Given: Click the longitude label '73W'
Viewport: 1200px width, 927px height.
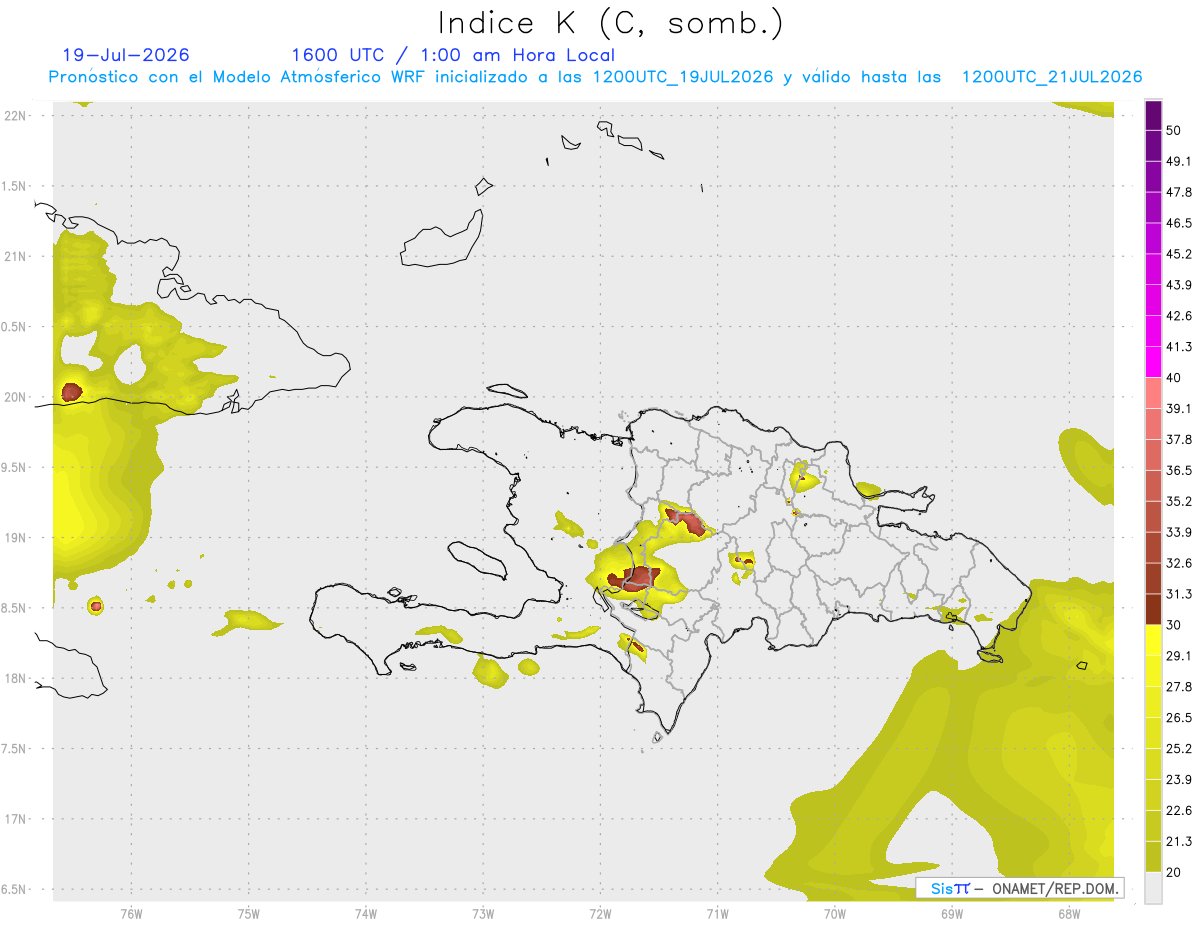Looking at the screenshot, I should coord(483,913).
